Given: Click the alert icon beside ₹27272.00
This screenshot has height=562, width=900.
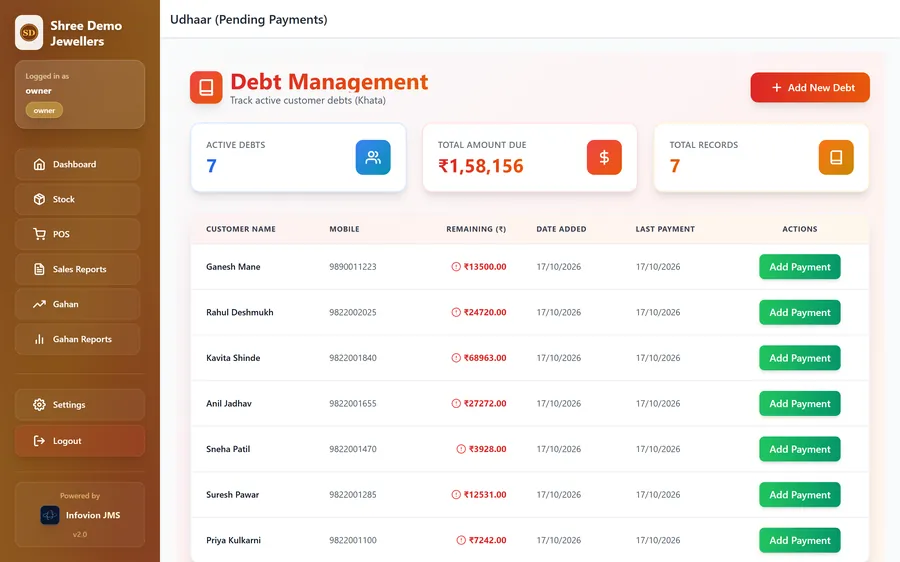Looking at the screenshot, I should 456,404.
